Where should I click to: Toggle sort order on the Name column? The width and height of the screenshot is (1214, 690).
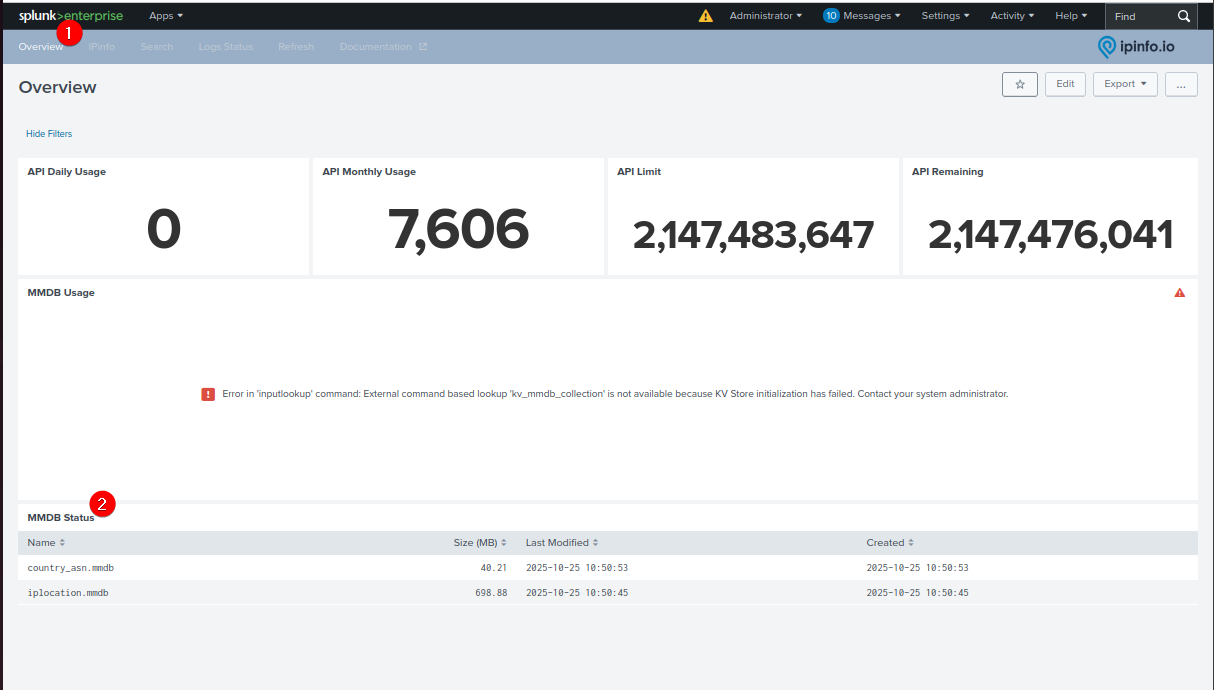click(46, 542)
